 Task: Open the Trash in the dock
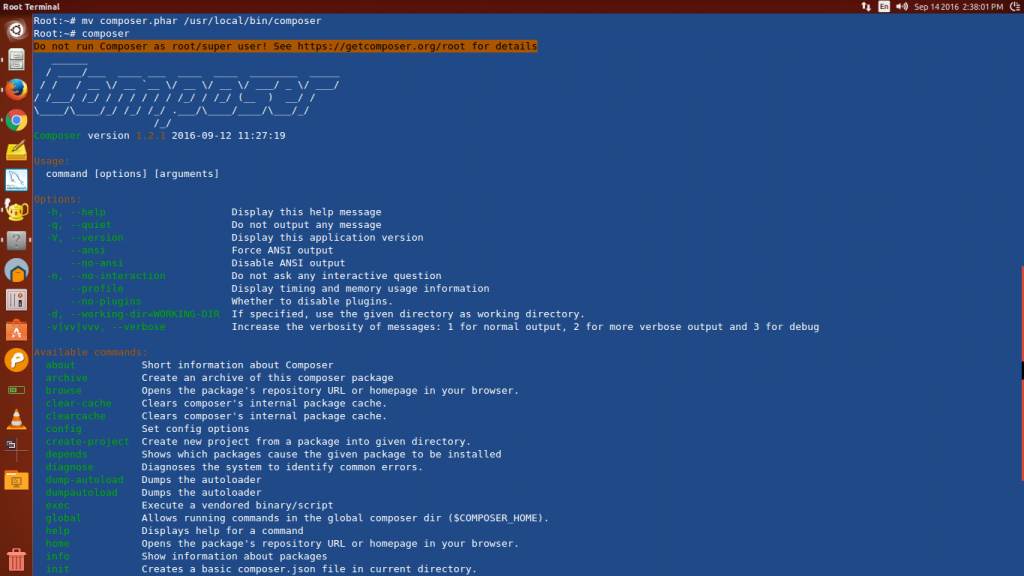click(16, 560)
